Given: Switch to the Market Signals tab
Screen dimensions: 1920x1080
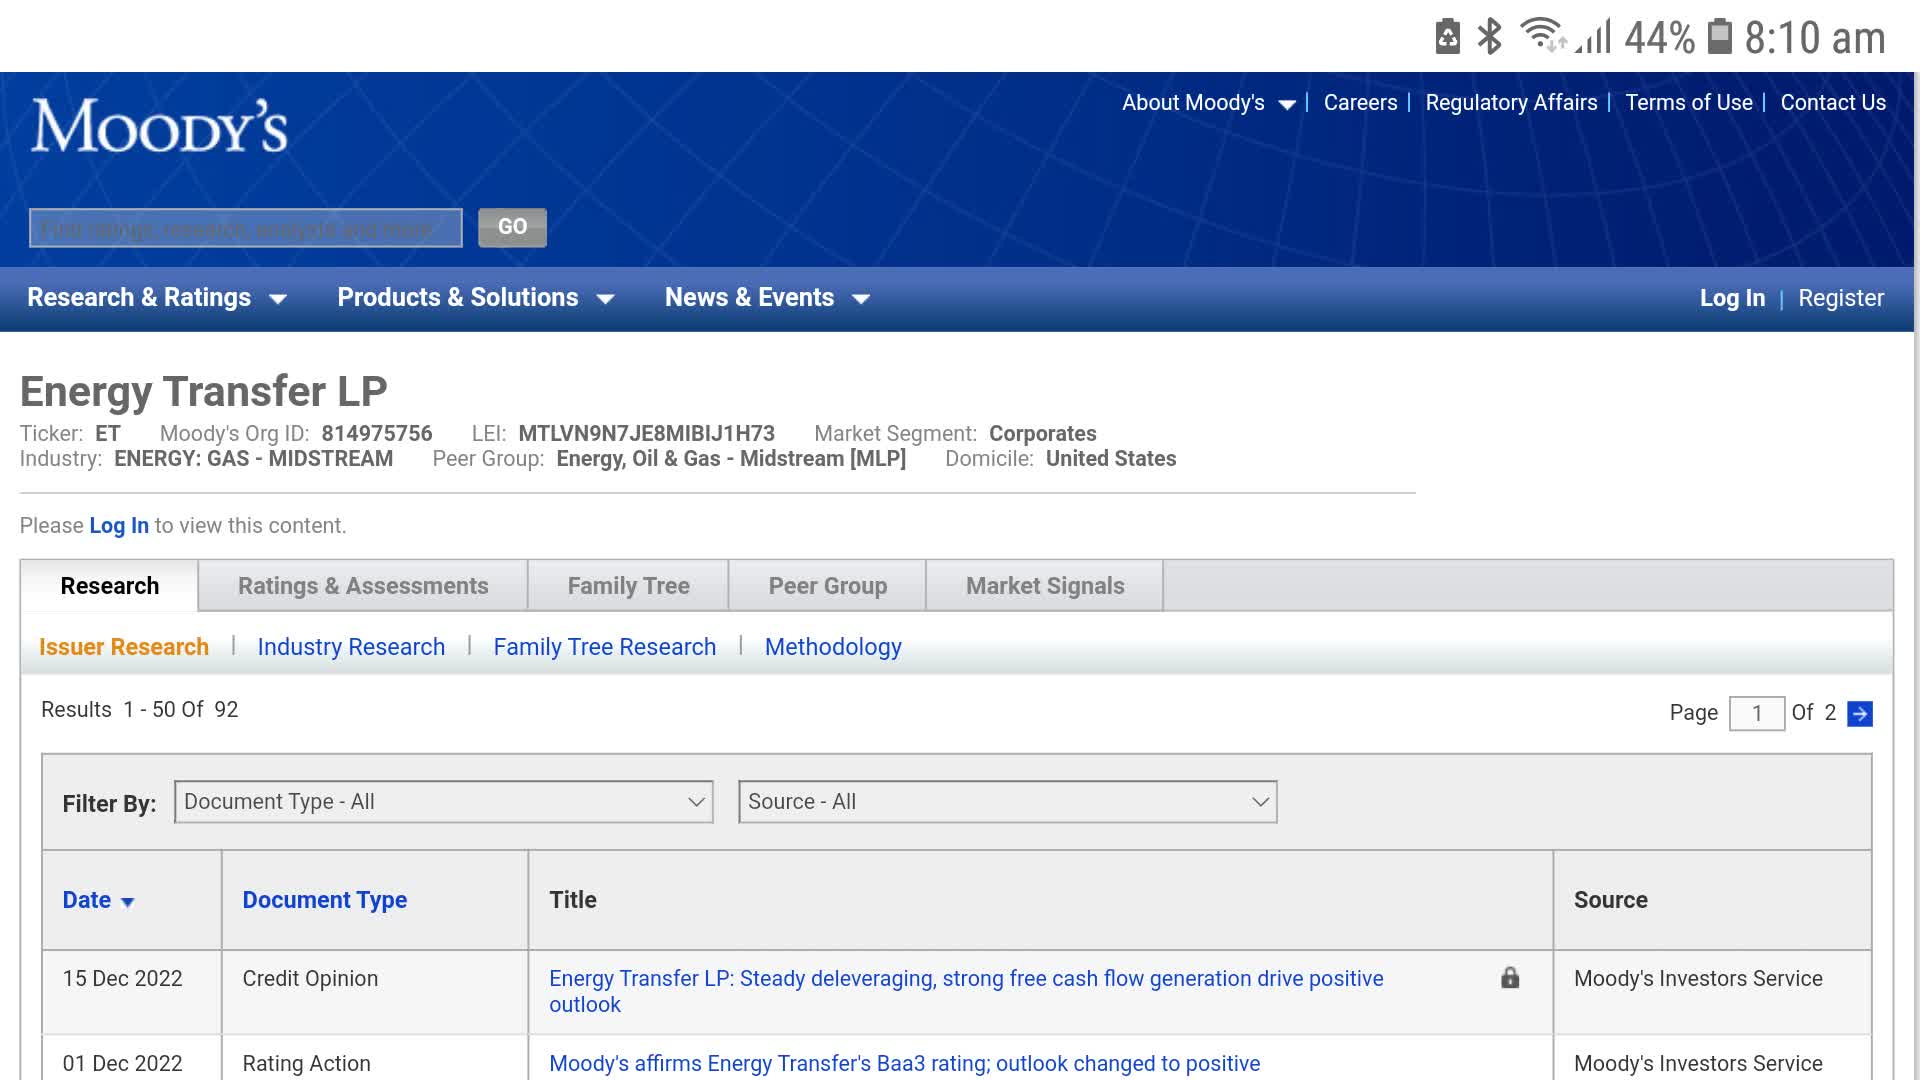Looking at the screenshot, I should coord(1044,586).
